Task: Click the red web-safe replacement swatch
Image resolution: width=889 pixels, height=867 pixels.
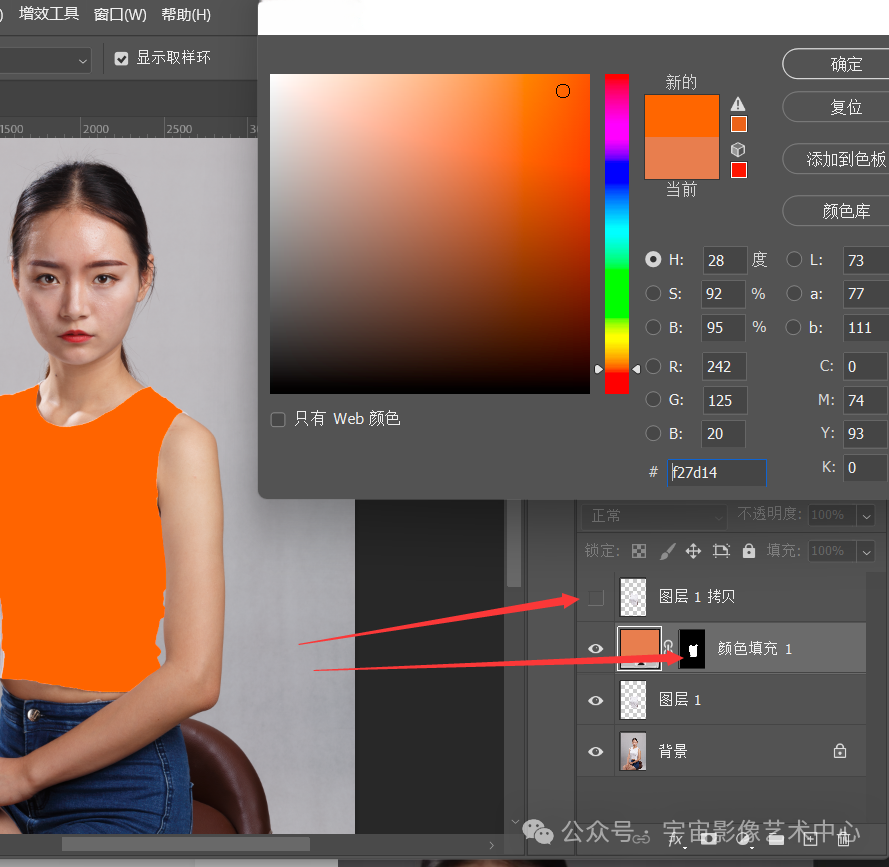Action: tap(739, 170)
